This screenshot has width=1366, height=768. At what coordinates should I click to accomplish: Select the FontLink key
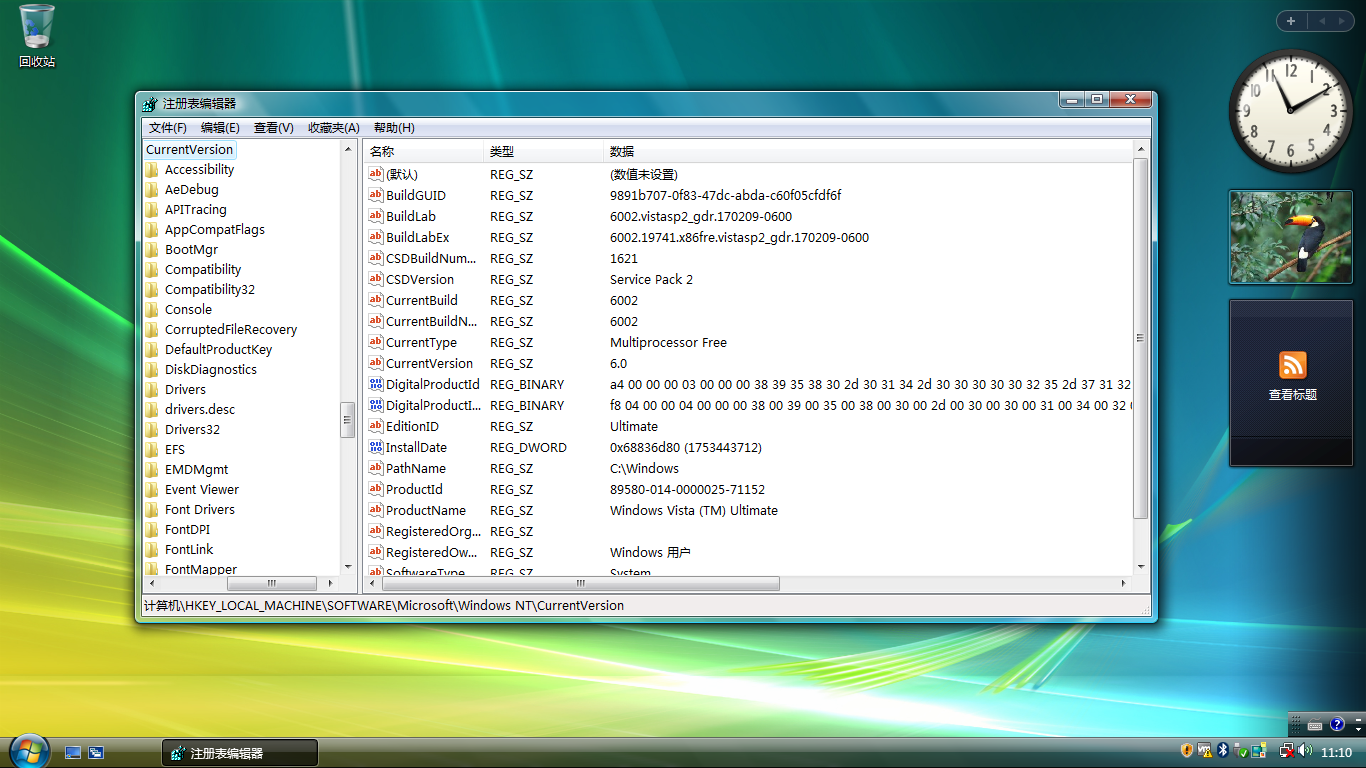tap(189, 549)
